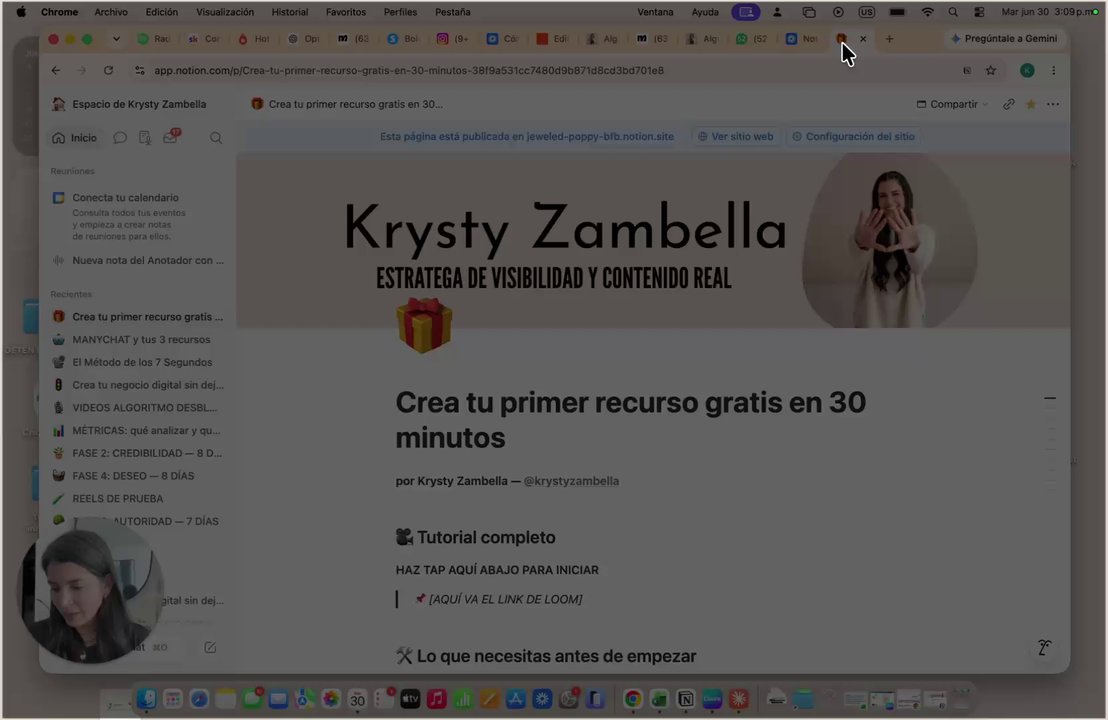The image size is (1108, 720).
Task: Open the green Chrome profile avatar
Action: pyautogui.click(x=1027, y=70)
